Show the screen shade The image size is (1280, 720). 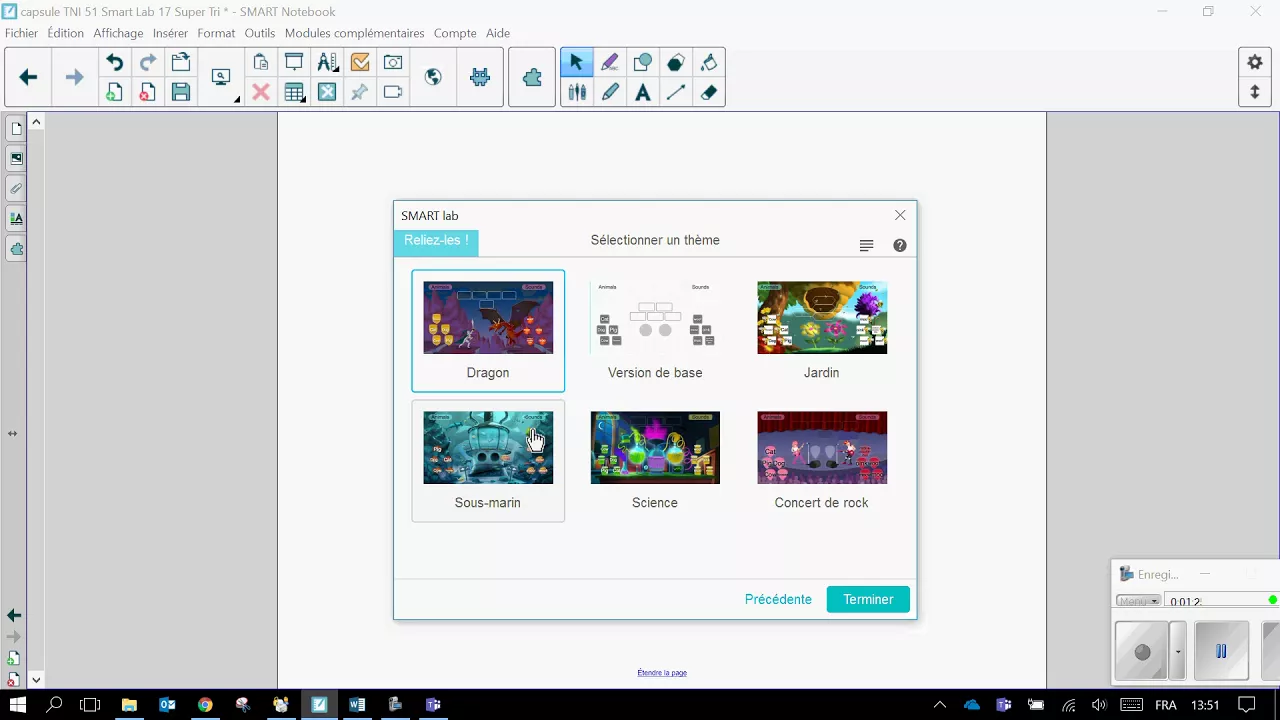tap(294, 62)
